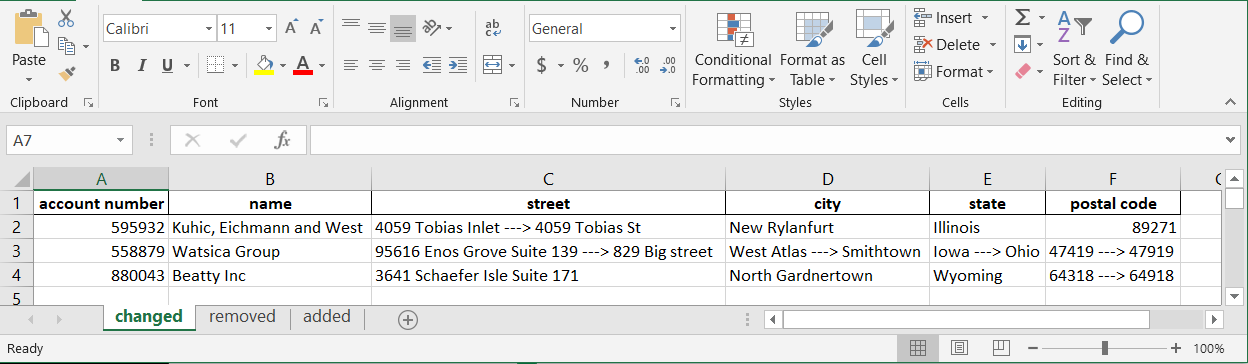This screenshot has width=1248, height=364.
Task: Select the Merge & Center icon
Action: coord(492,65)
